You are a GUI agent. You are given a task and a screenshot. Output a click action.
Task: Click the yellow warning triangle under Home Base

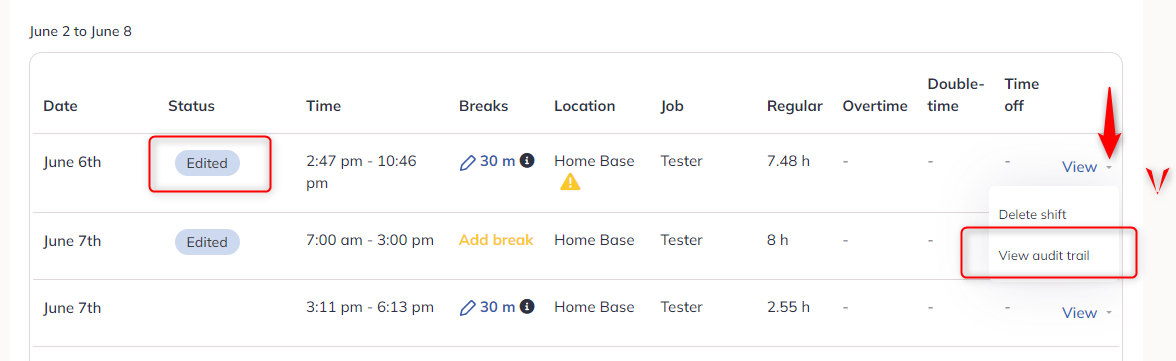(570, 182)
